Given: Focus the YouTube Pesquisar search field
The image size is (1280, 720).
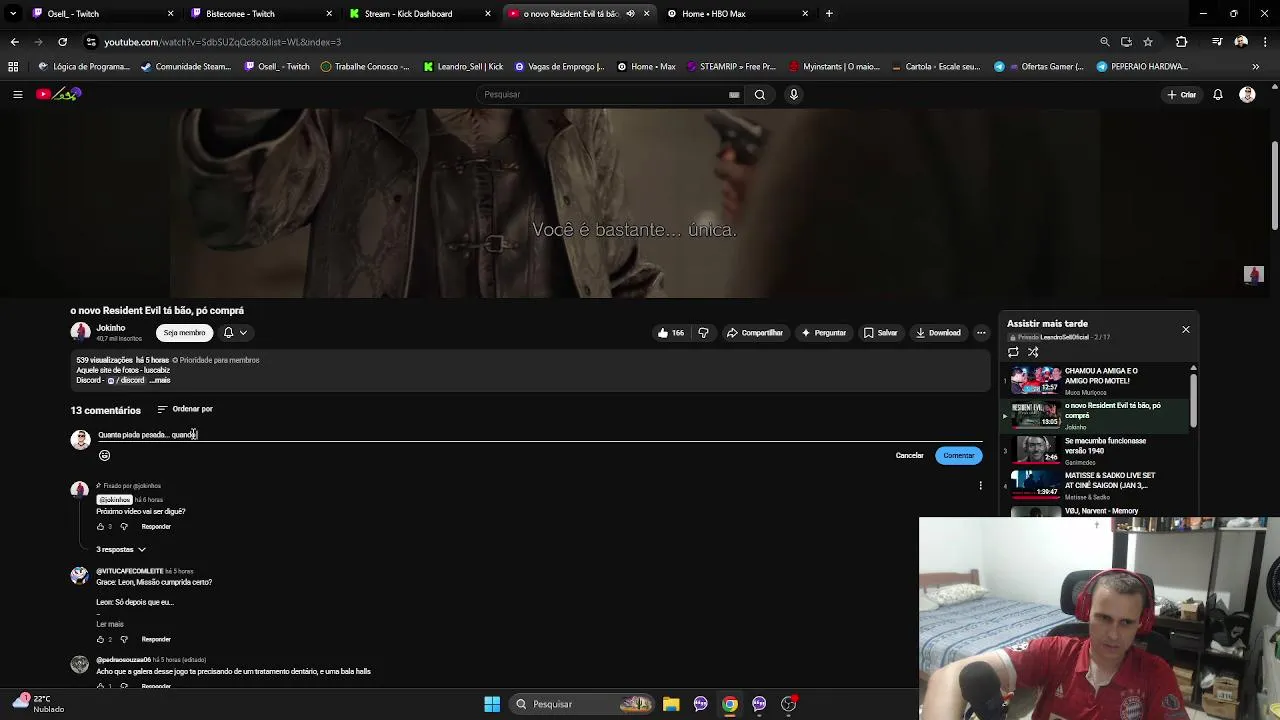Looking at the screenshot, I should point(605,95).
